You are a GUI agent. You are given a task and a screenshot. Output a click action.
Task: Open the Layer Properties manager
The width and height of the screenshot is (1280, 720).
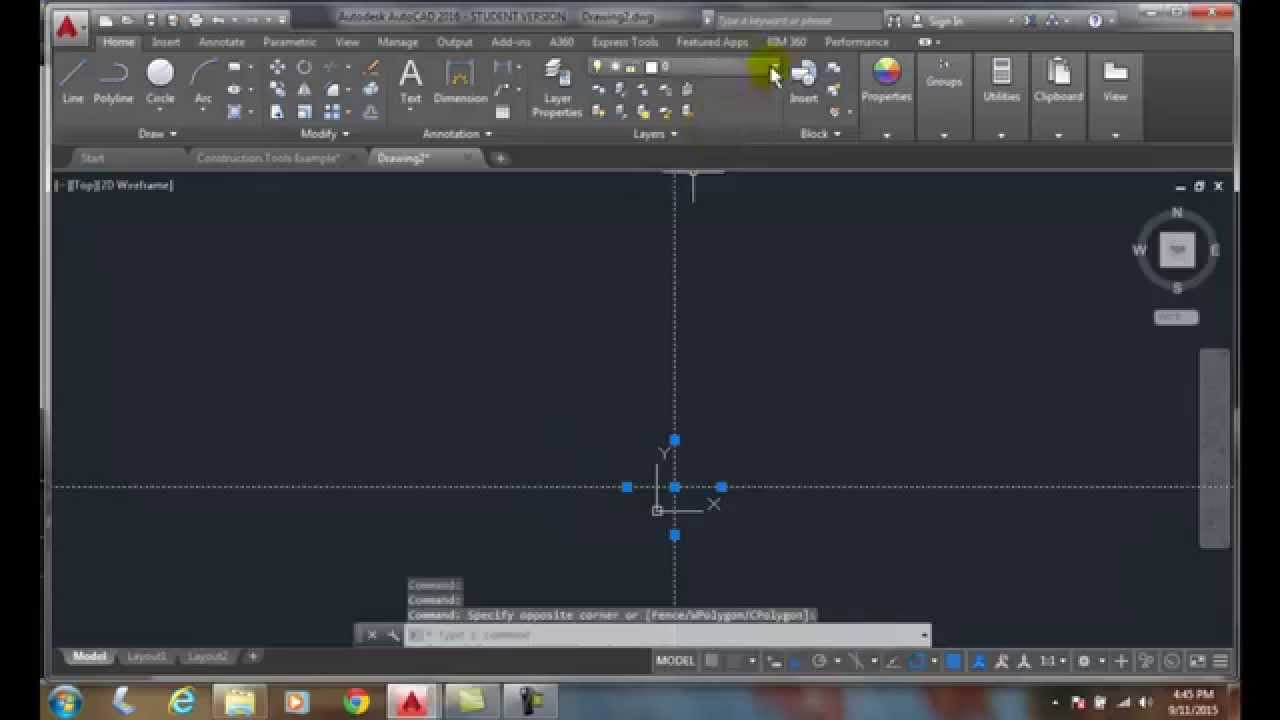point(557,86)
